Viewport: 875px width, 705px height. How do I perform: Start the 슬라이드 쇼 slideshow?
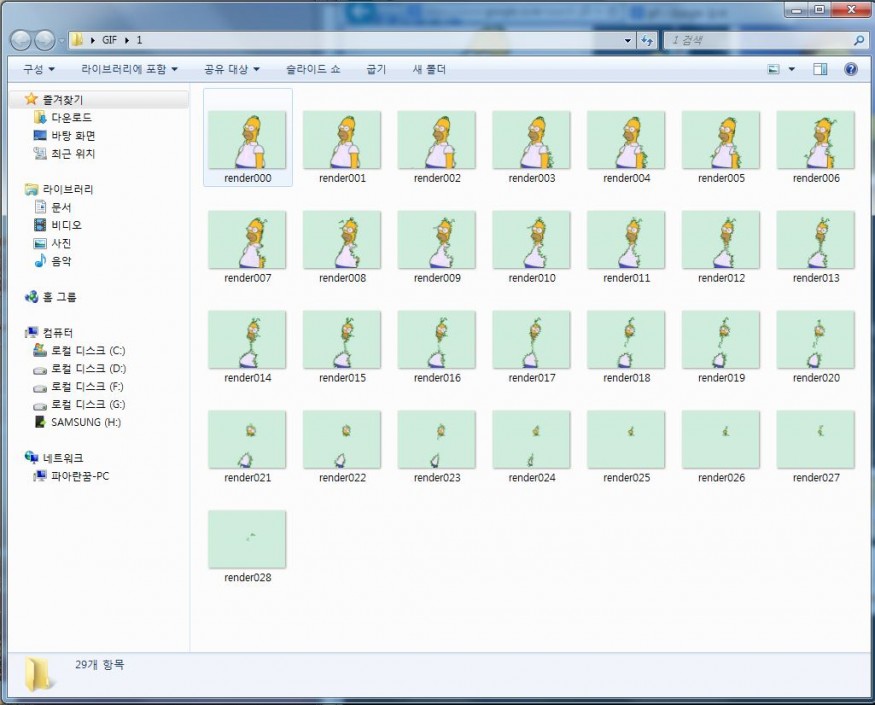[313, 69]
